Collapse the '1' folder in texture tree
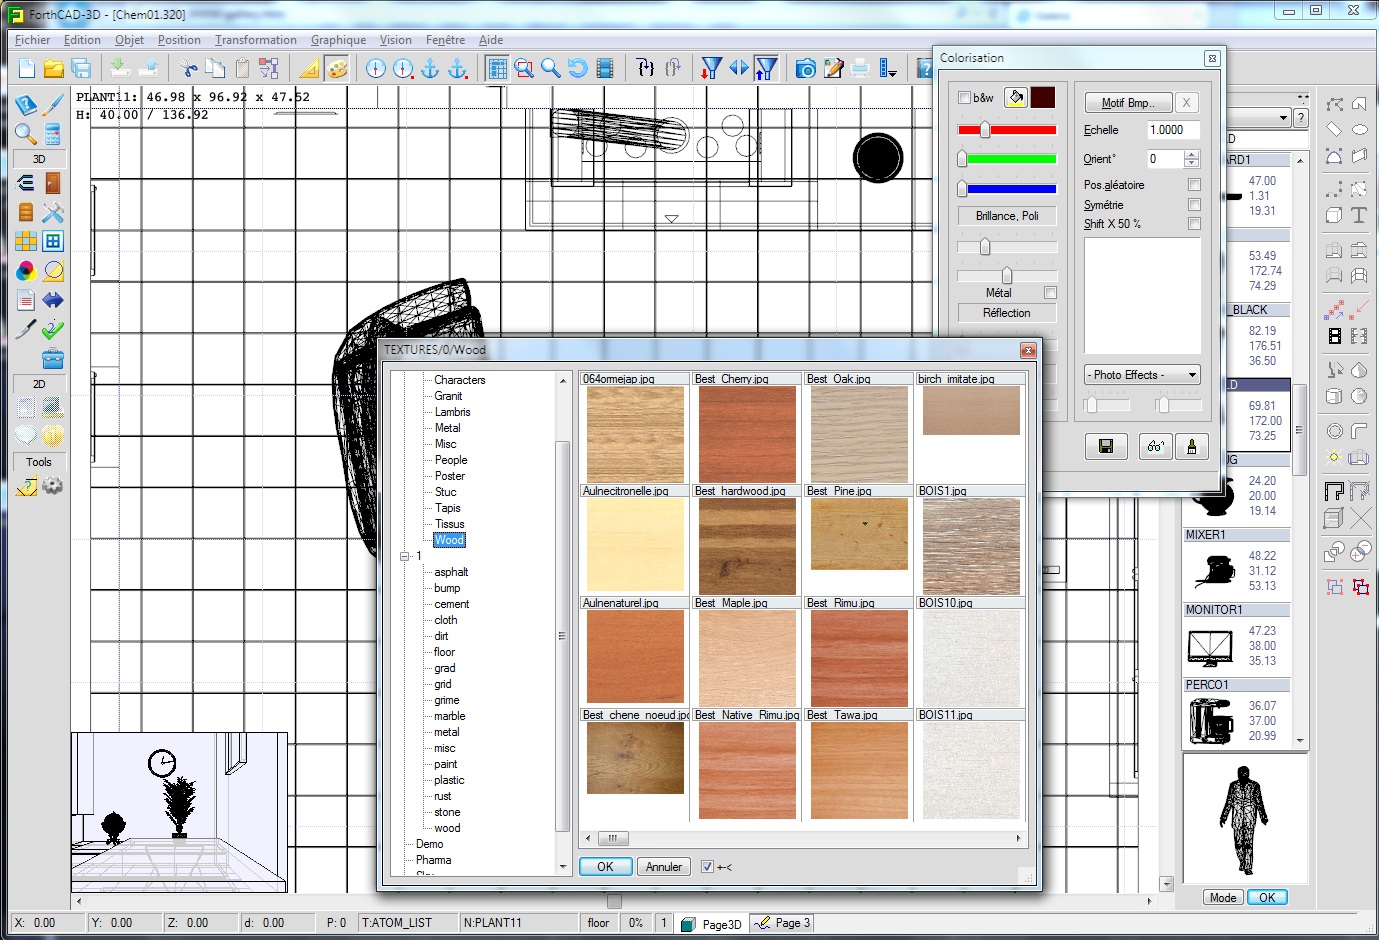The image size is (1379, 940). 405,556
